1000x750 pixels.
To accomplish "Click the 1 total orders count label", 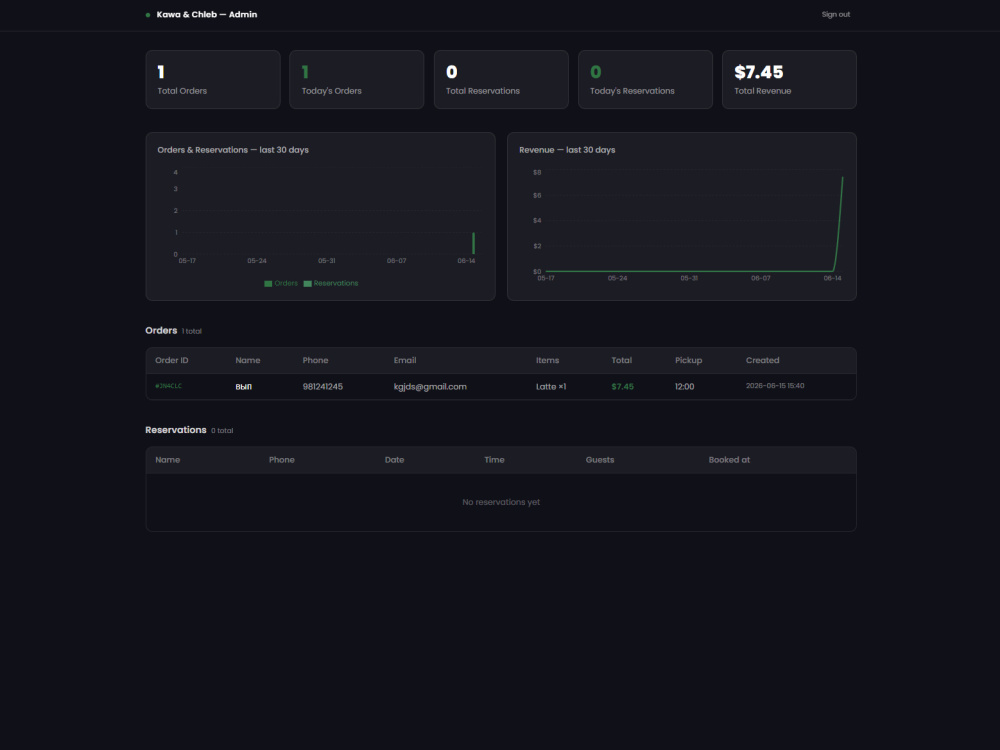I will click(x=191, y=331).
